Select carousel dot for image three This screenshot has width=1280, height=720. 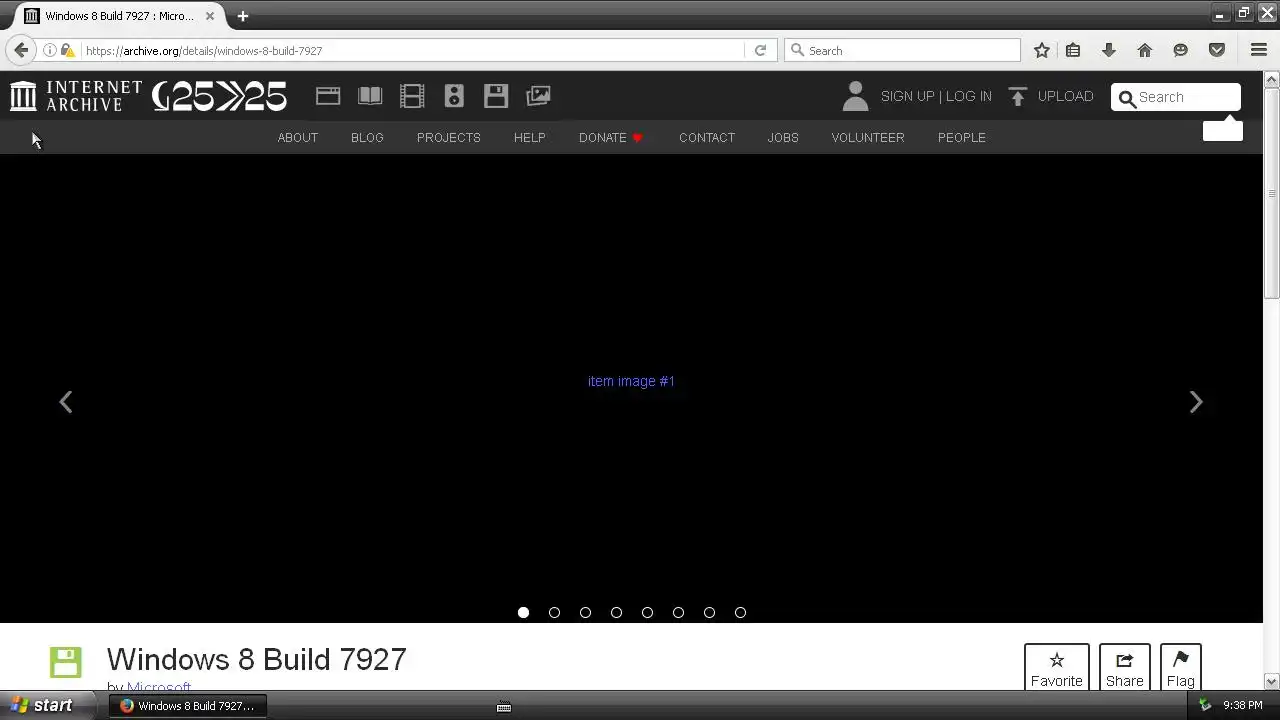(x=585, y=612)
